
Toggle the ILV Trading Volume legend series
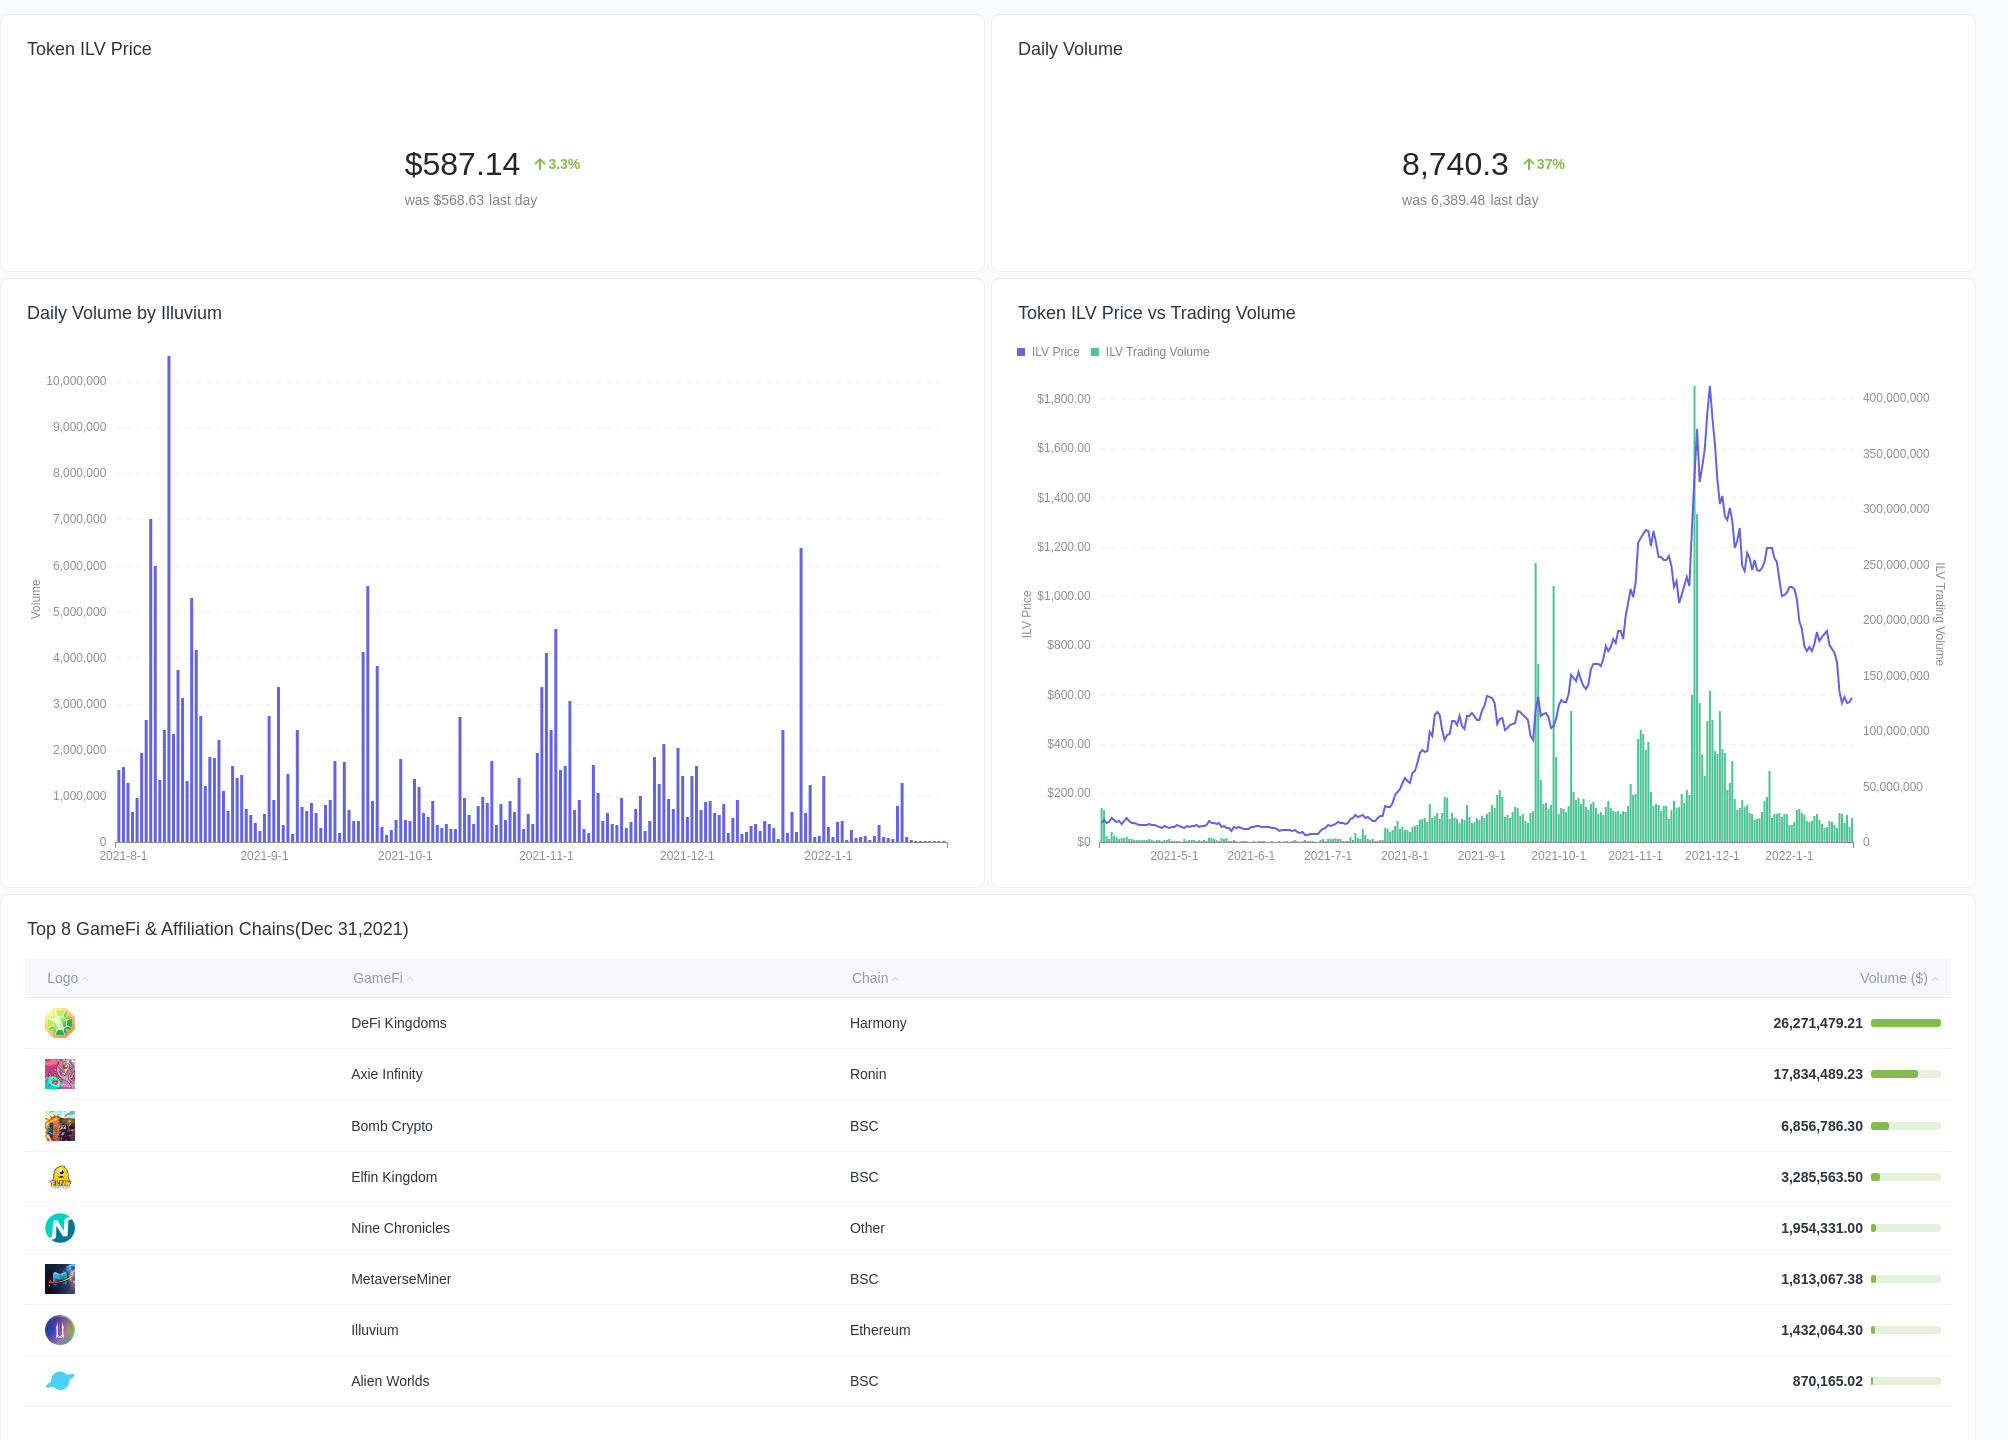1150,351
